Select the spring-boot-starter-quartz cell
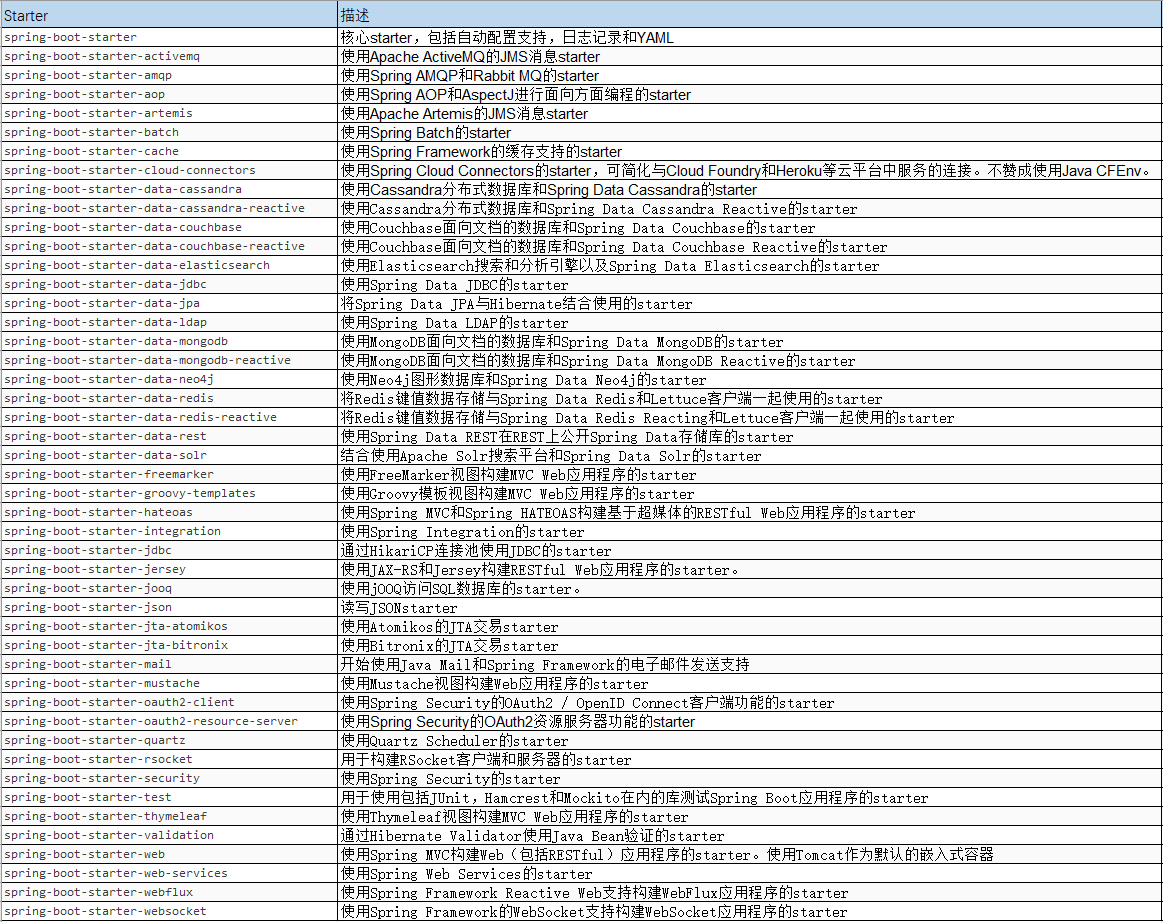The image size is (1163, 922). click(169, 741)
